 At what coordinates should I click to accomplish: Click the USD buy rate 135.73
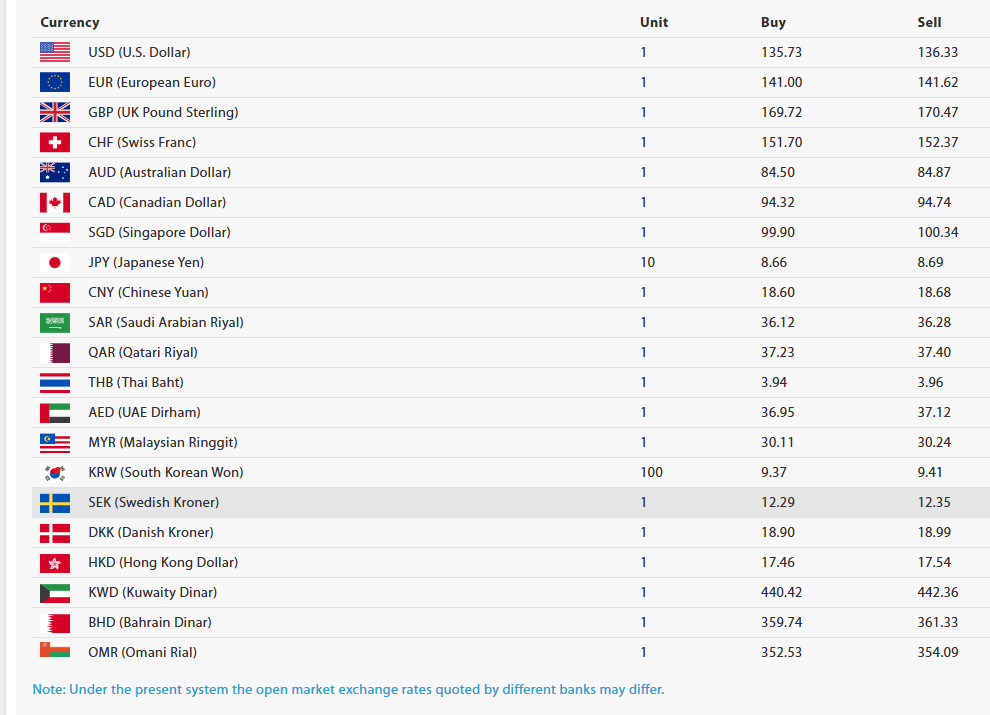pyautogui.click(x=781, y=52)
